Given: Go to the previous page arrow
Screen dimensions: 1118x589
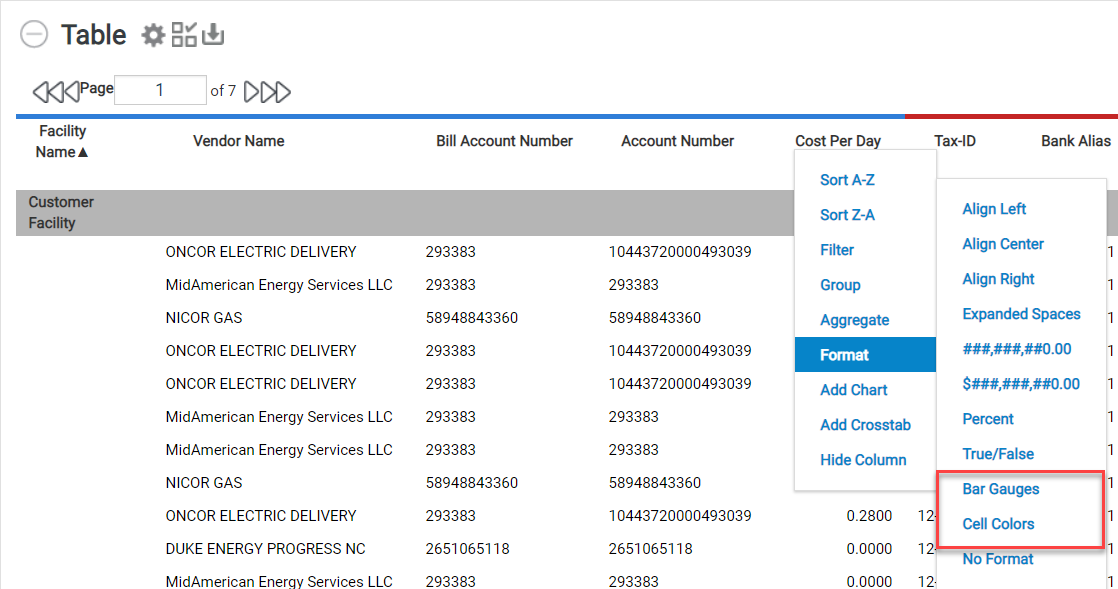Looking at the screenshot, I should [x=71, y=91].
